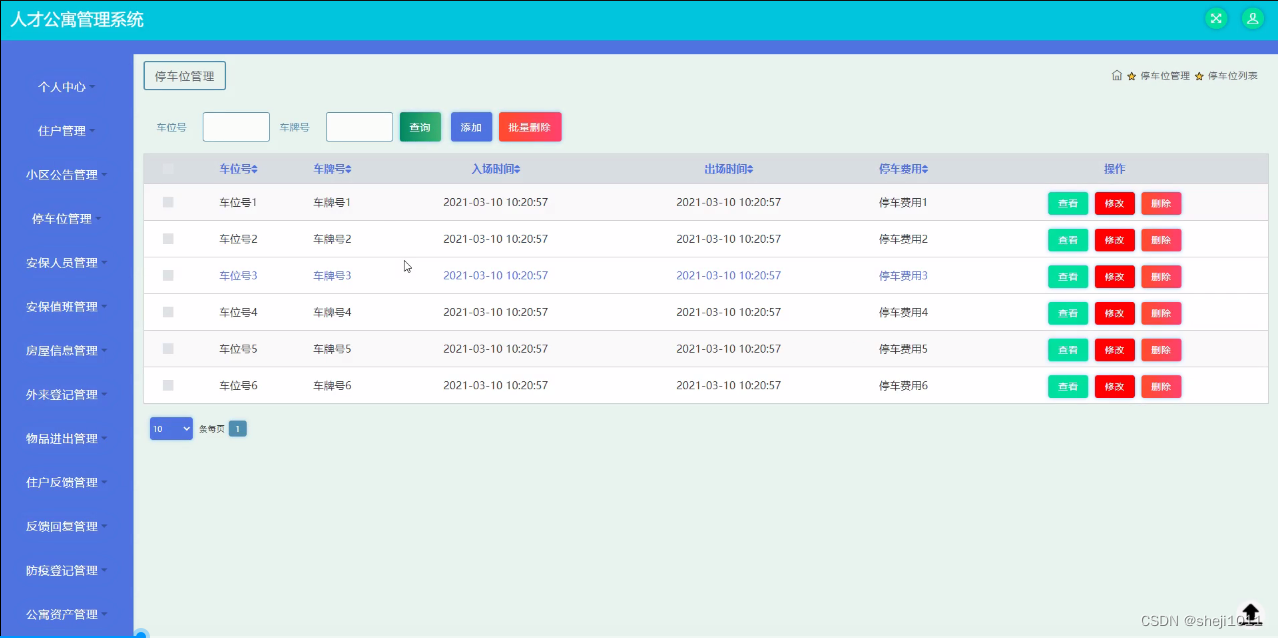Open the user profile icon top right
This screenshot has height=638, width=1278.
pyautogui.click(x=1252, y=18)
